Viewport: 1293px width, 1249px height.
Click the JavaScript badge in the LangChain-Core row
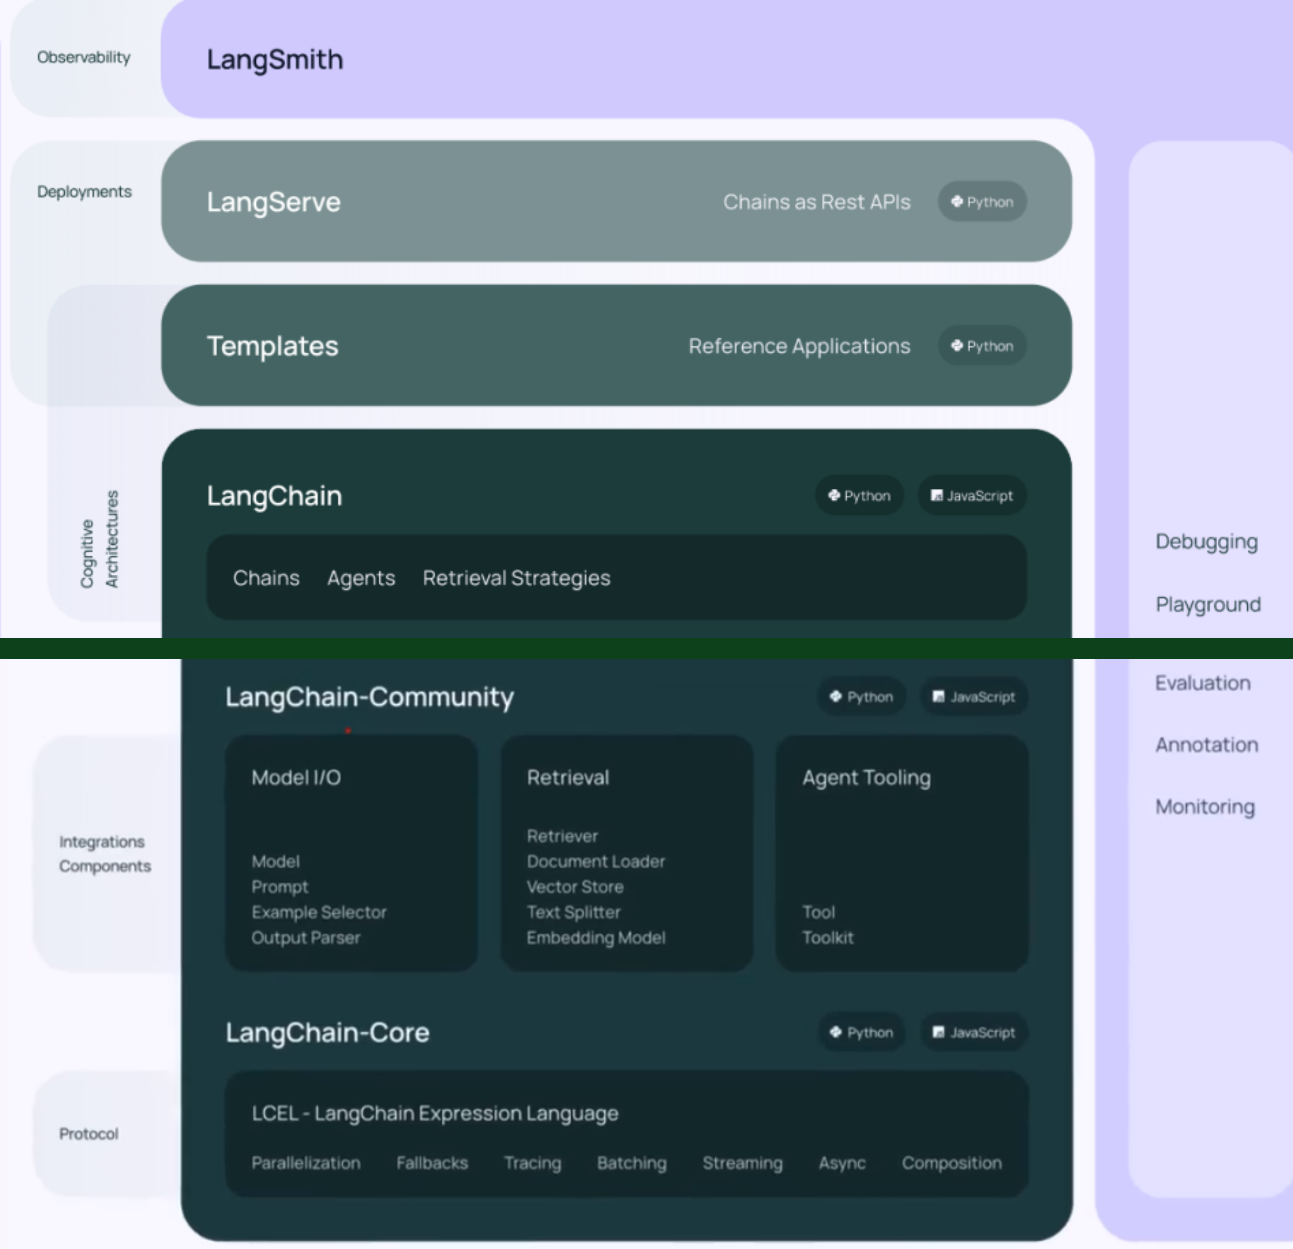tap(974, 1032)
